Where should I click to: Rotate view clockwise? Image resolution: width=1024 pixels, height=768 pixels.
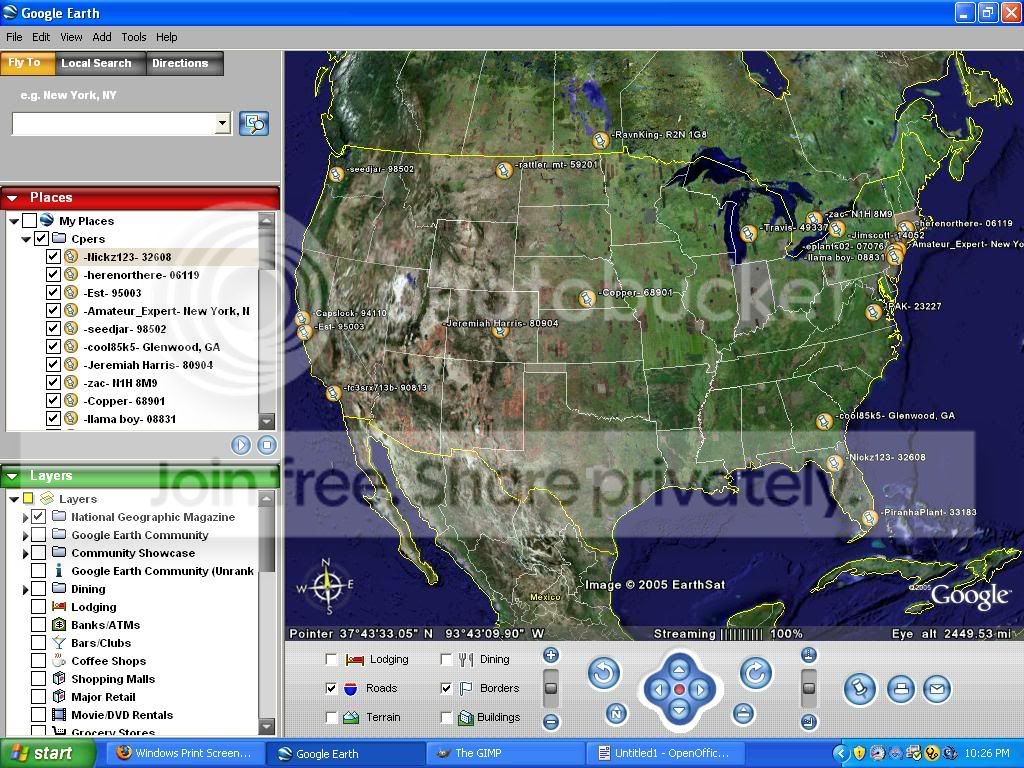tap(756, 673)
